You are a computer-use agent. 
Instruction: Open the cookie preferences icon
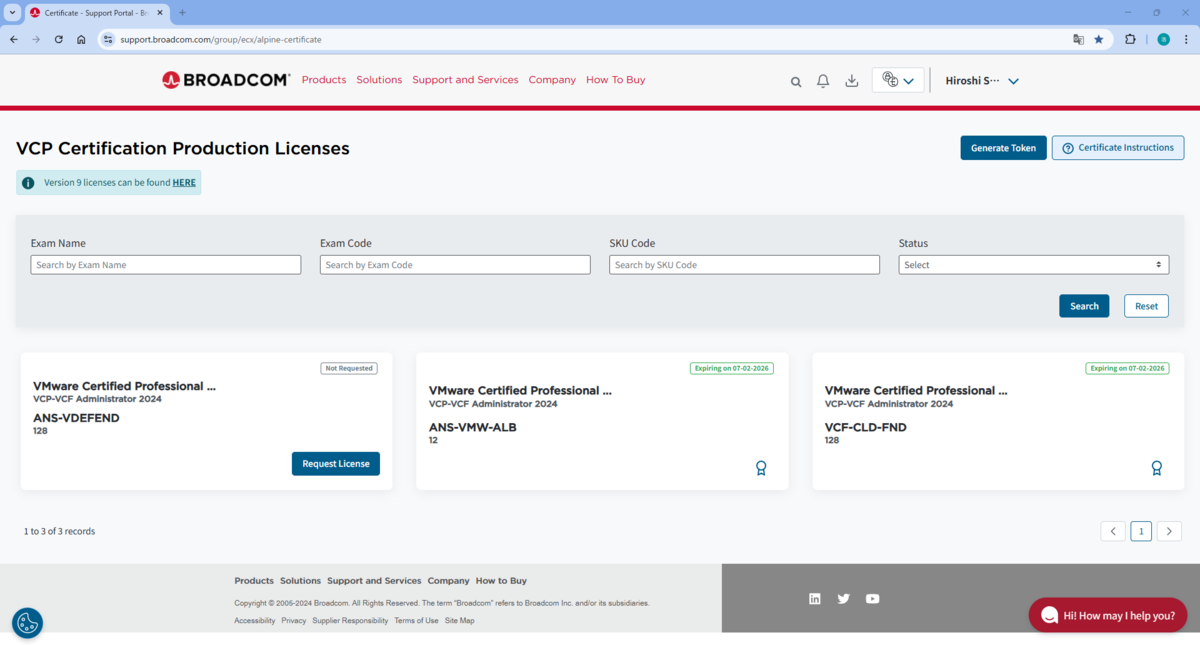click(27, 623)
